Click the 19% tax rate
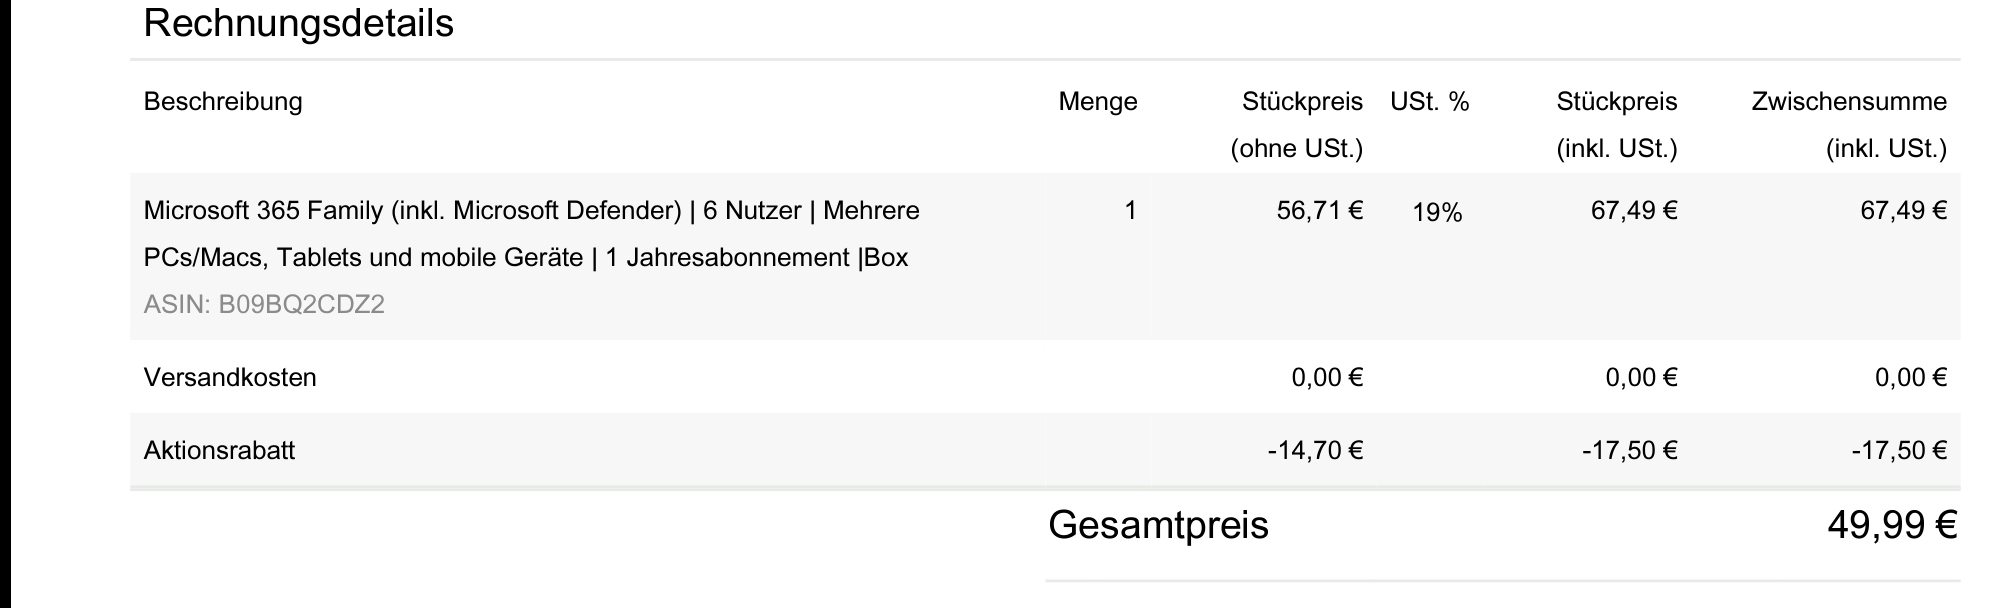 click(x=1437, y=213)
